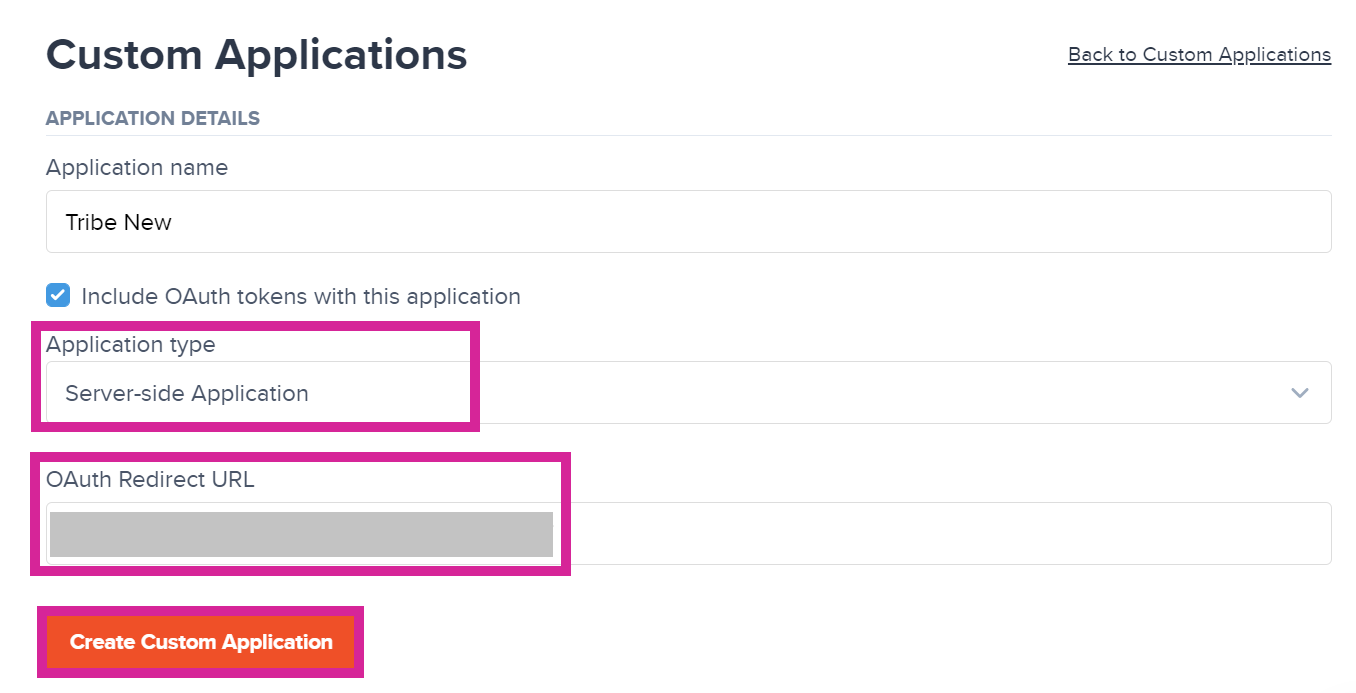
Task: Click the APPLICATION DETAILS section header
Action: point(153,119)
